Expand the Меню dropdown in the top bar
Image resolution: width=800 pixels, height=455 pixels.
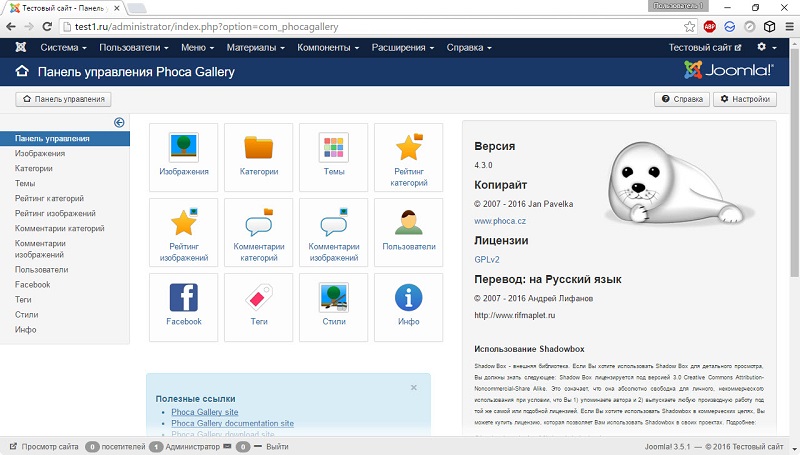point(197,47)
